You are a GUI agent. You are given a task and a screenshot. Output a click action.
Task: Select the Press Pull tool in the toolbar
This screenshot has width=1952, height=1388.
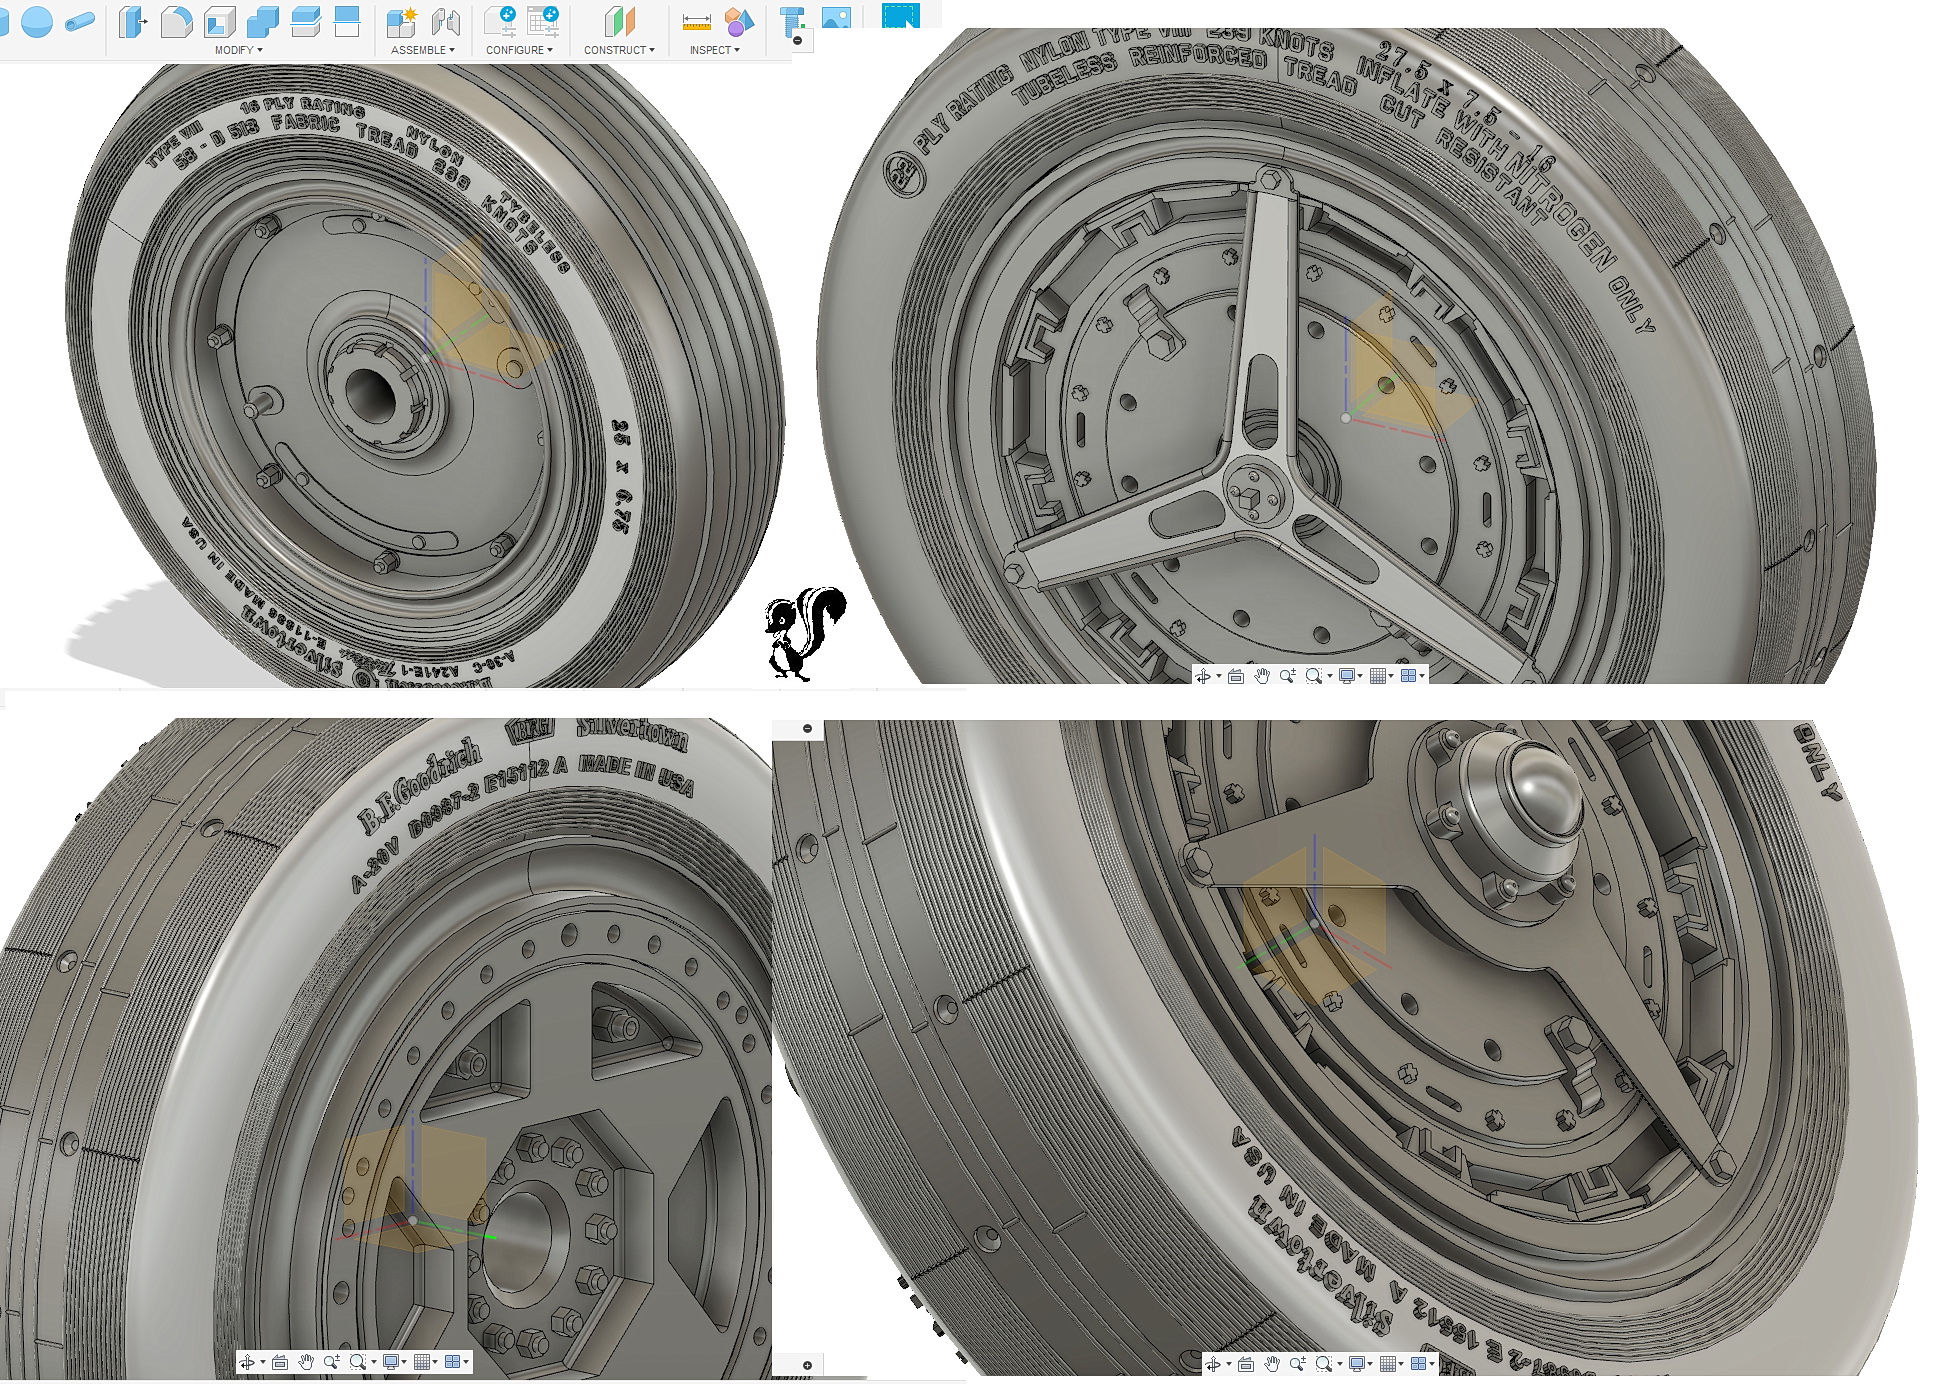[x=132, y=21]
